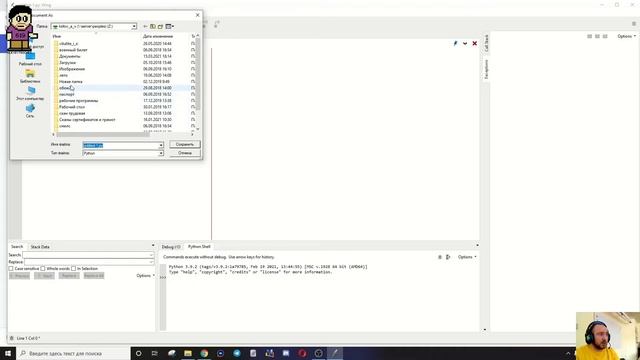Enable Whole words checkbox
640x360 pixels.
tap(43, 269)
